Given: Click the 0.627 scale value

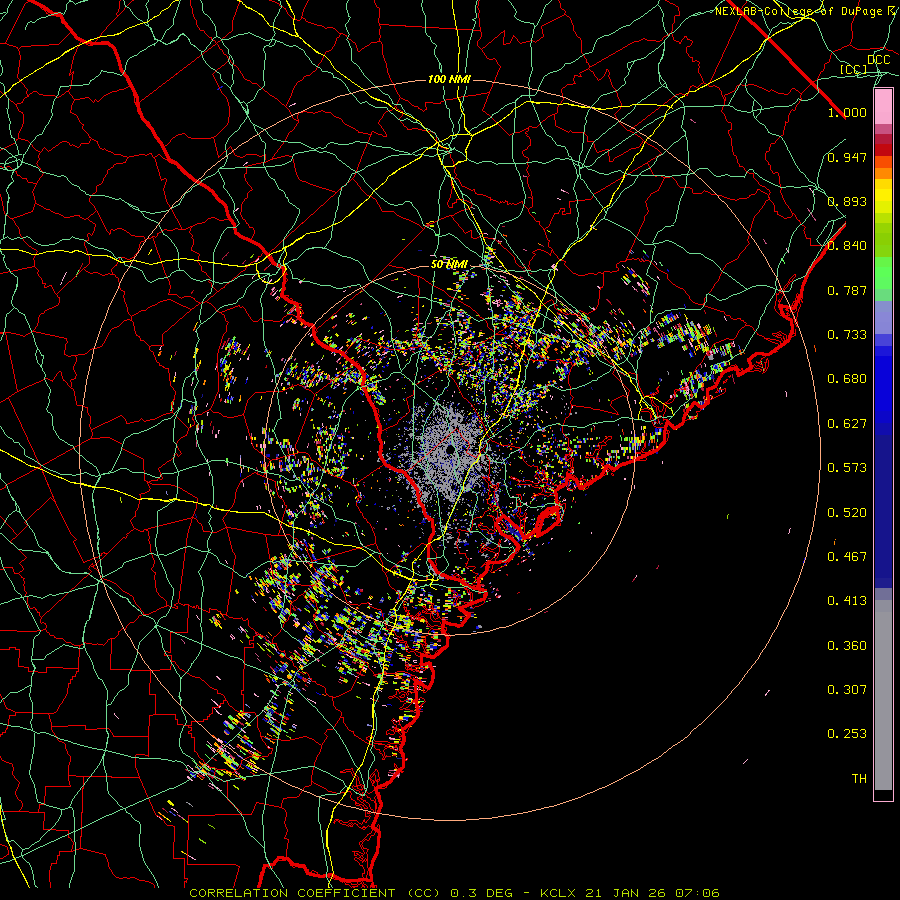Looking at the screenshot, I should point(847,424).
